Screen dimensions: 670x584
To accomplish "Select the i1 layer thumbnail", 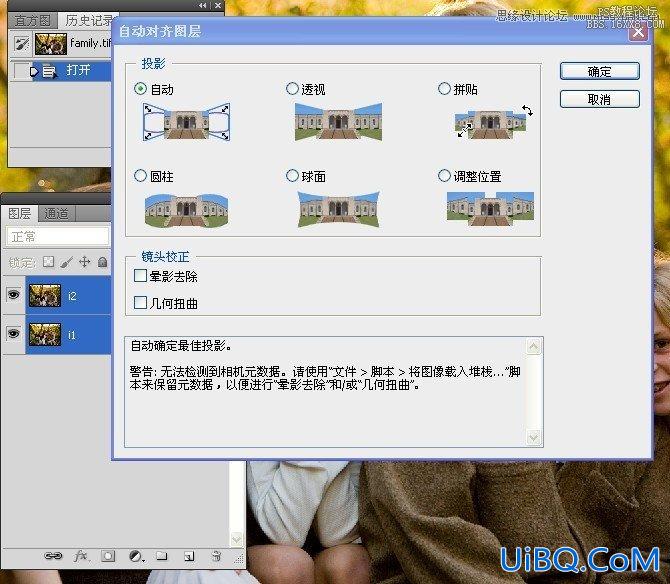I will point(45,334).
